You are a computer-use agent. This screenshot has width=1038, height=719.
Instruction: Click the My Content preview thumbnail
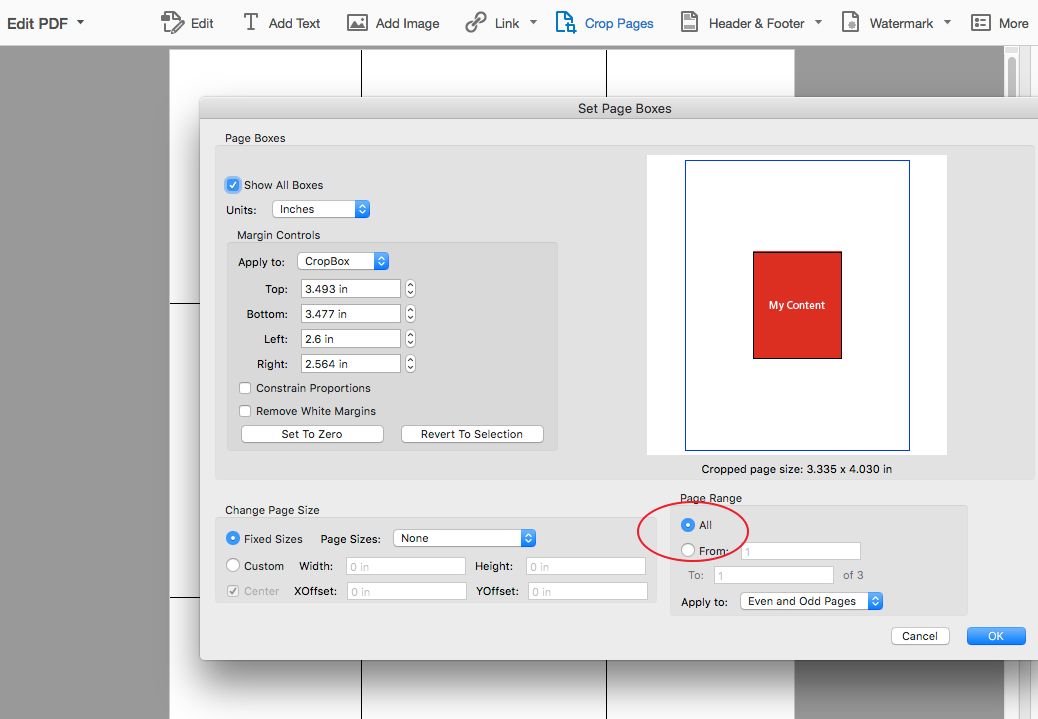(x=797, y=305)
